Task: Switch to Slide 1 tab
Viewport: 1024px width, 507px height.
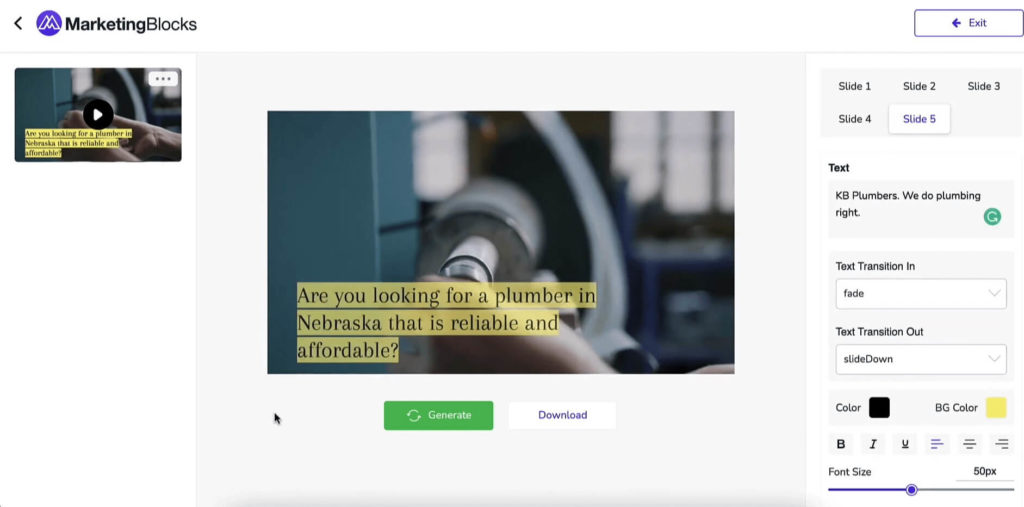Action: [854, 86]
